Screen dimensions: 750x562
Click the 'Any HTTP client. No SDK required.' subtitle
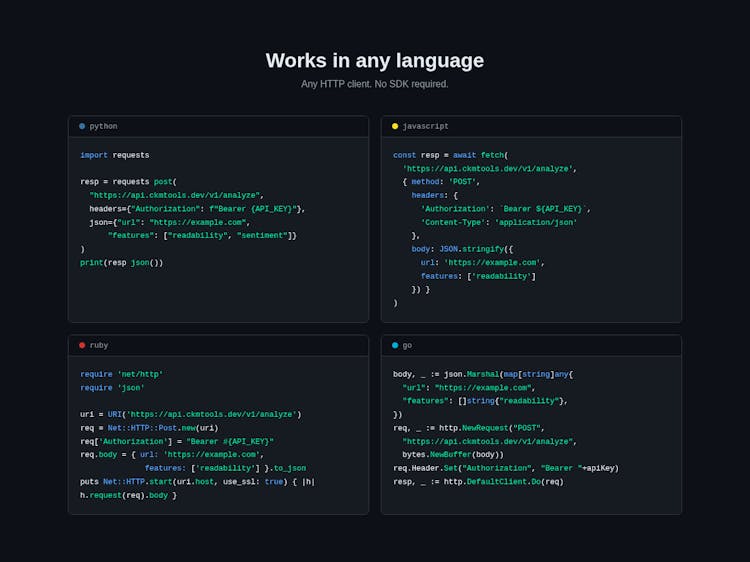(375, 84)
